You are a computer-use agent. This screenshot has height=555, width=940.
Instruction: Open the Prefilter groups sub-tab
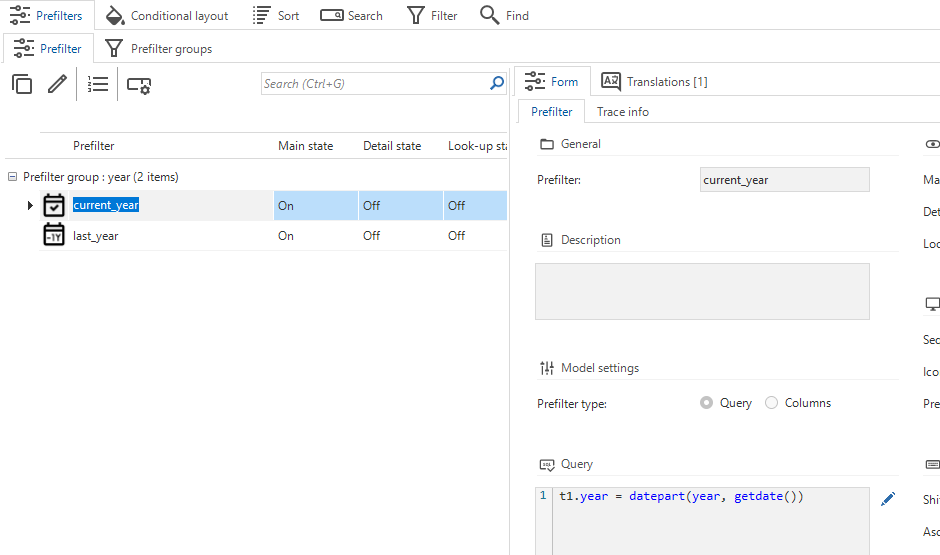pyautogui.click(x=158, y=49)
